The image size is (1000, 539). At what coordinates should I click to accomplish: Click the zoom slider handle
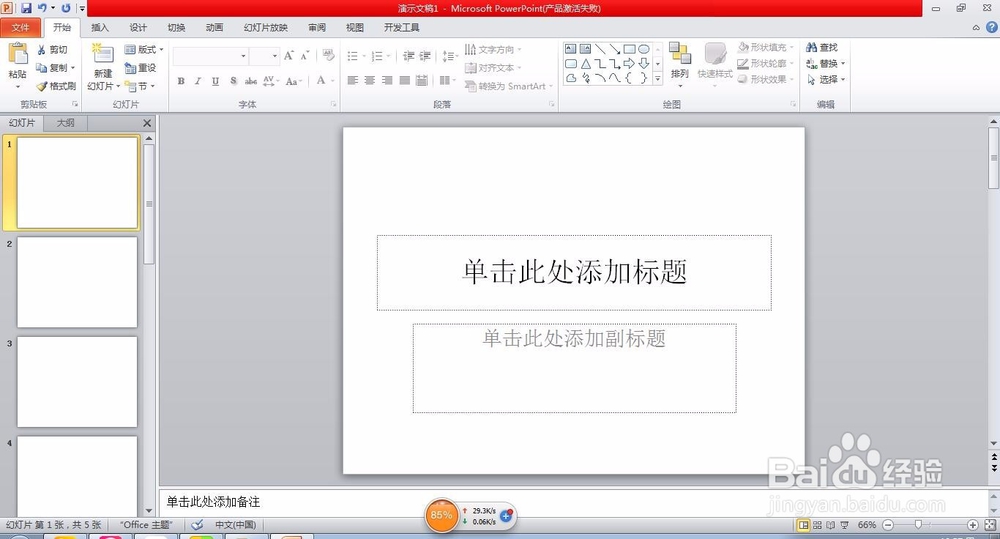(918, 524)
